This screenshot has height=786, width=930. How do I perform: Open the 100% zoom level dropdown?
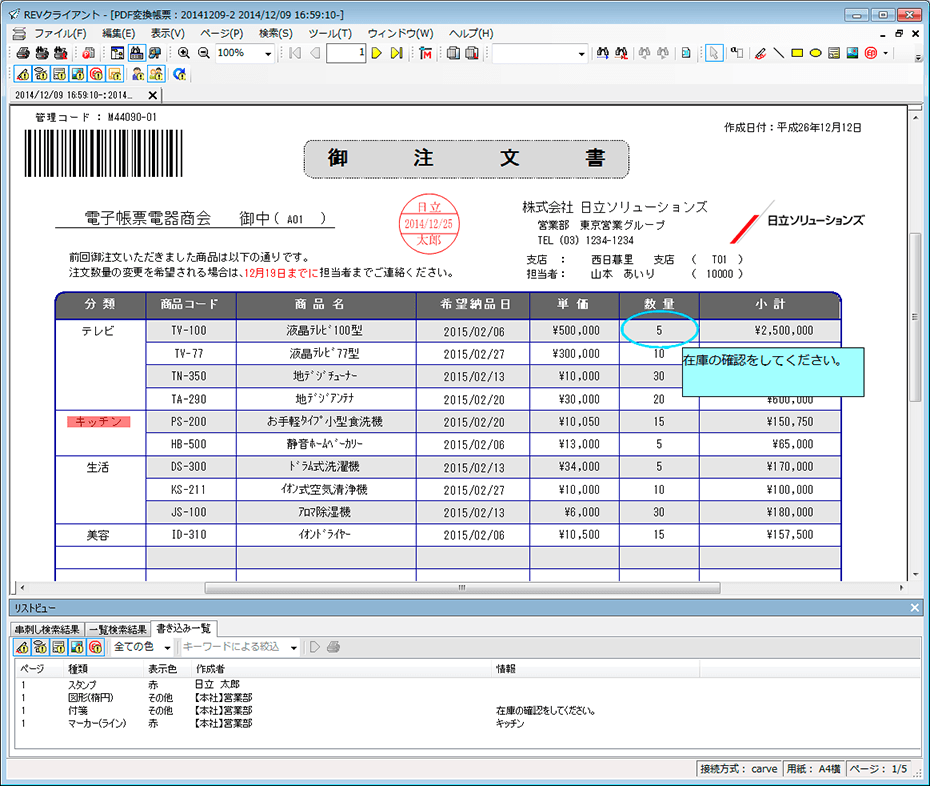[x=267, y=54]
